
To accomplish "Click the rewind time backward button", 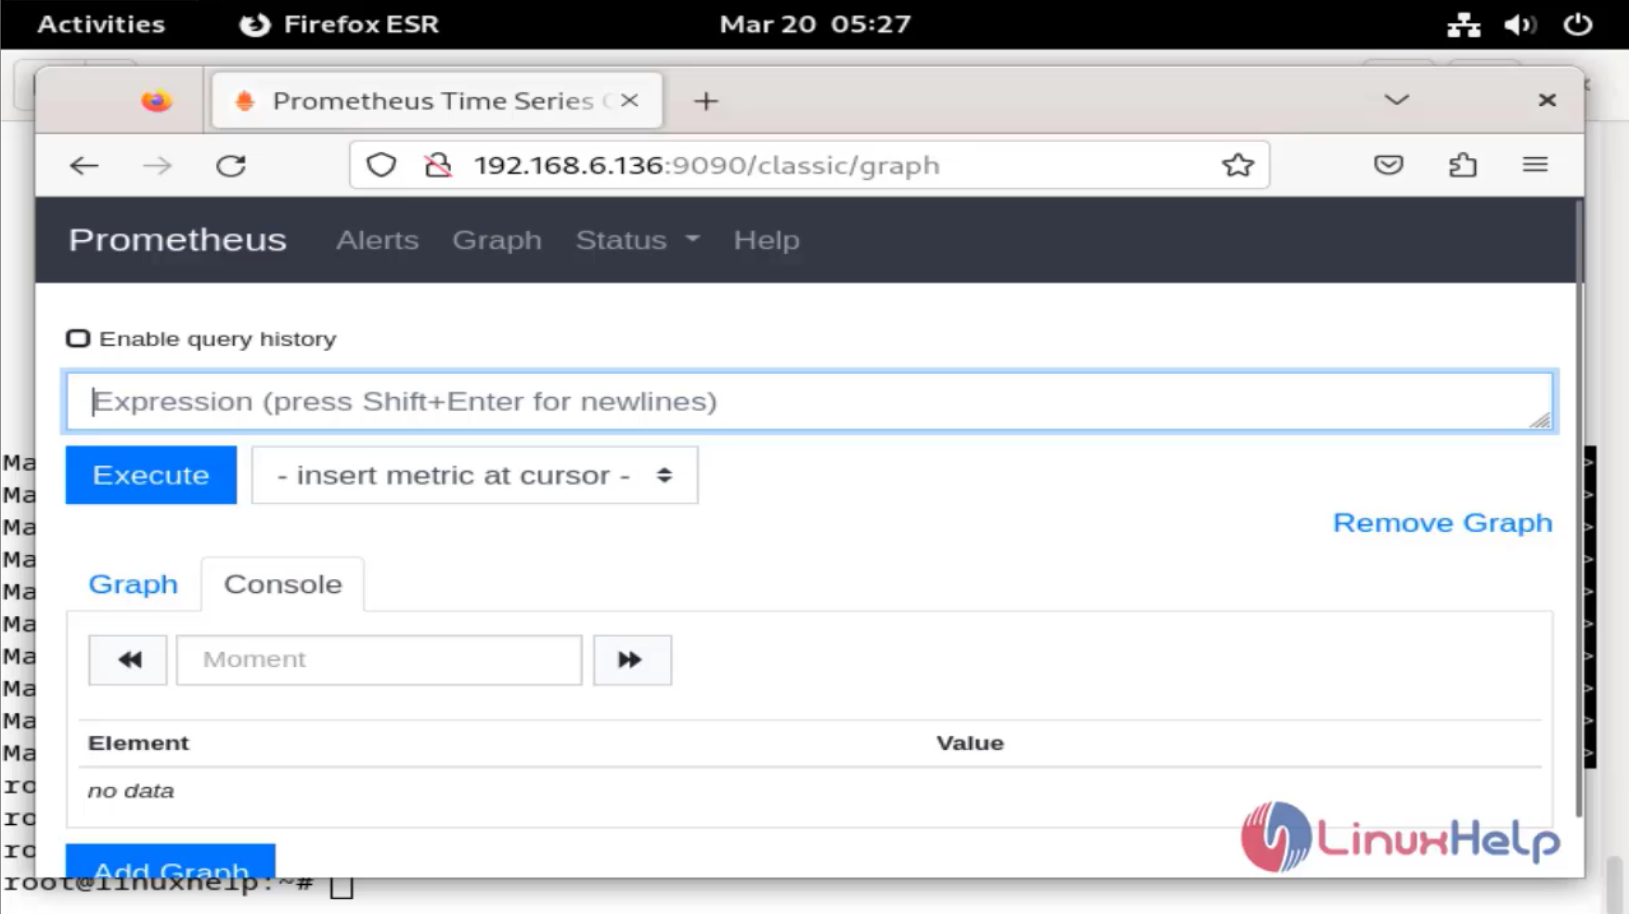I will coord(128,660).
